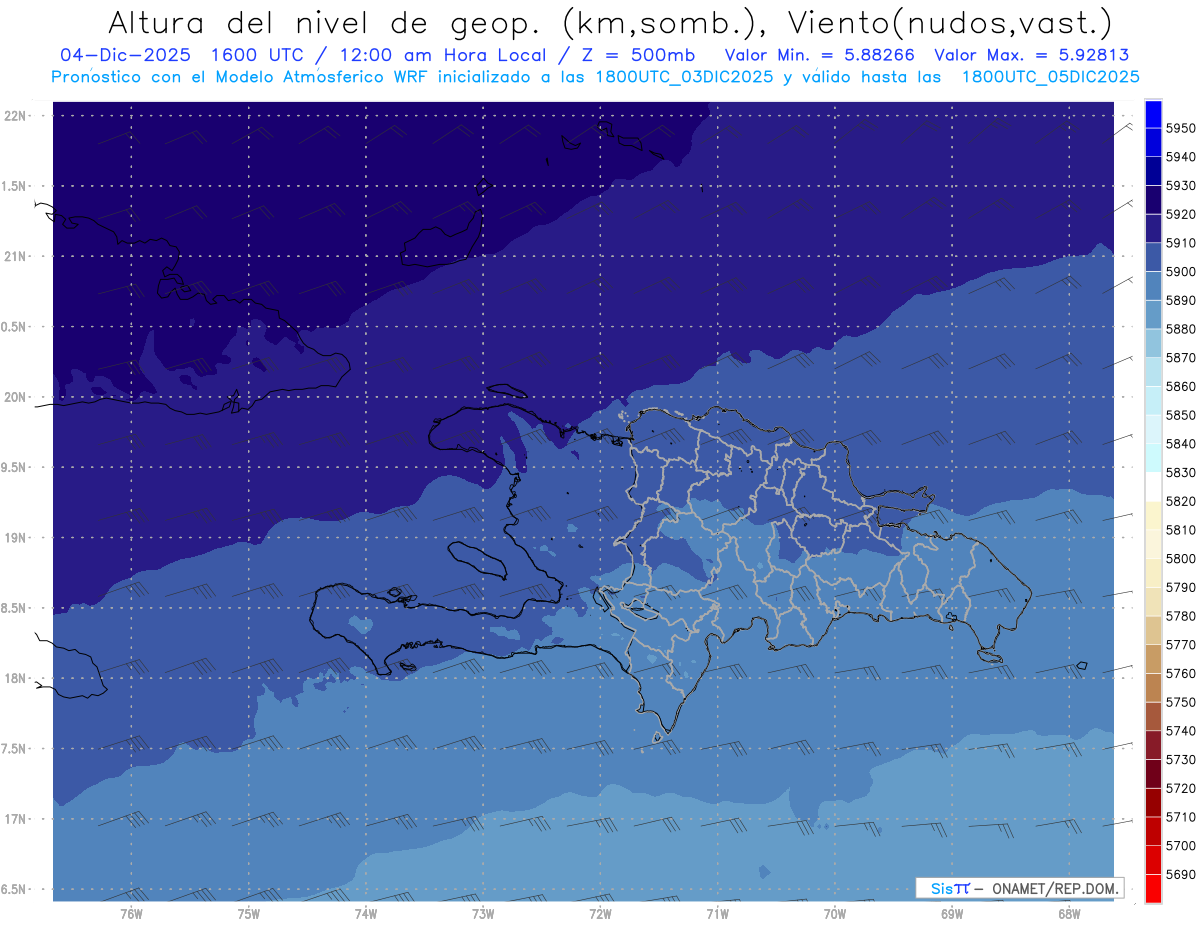The height and width of the screenshot is (927, 1200).
Task: Click 'Valor Max. = 5.92813' text
Action: tap(1031, 55)
